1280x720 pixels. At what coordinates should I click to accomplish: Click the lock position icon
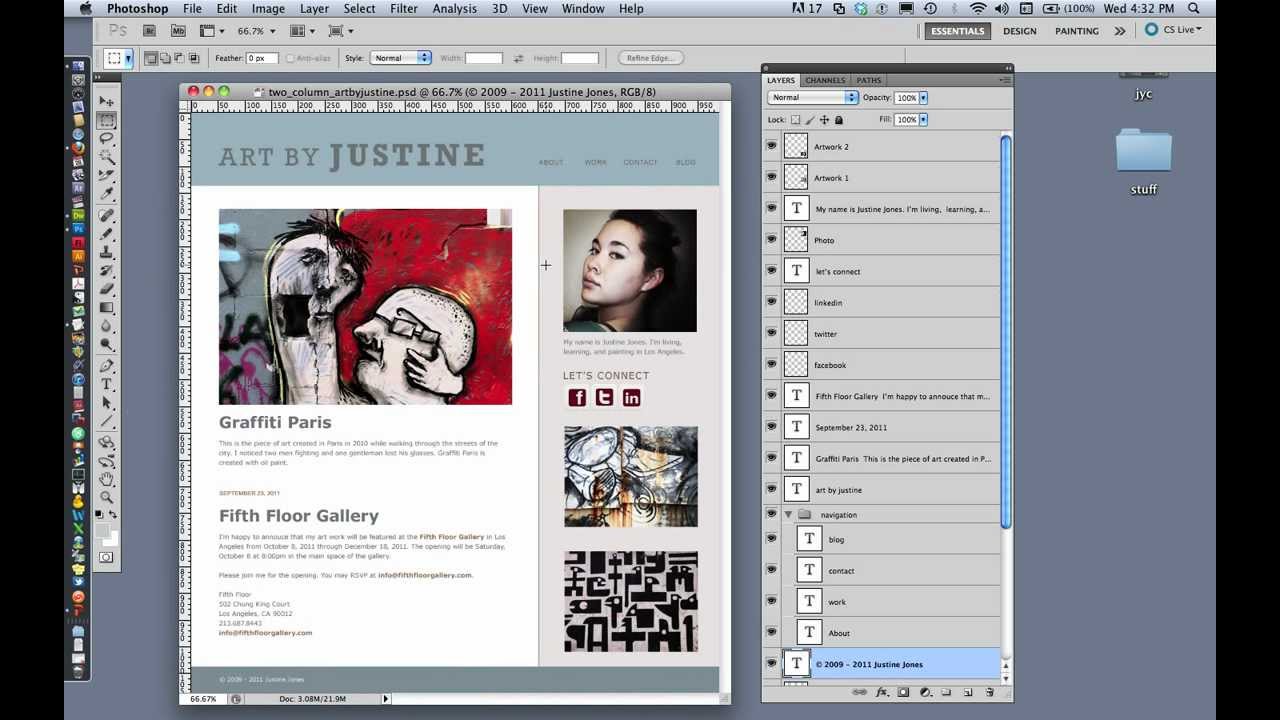point(824,120)
